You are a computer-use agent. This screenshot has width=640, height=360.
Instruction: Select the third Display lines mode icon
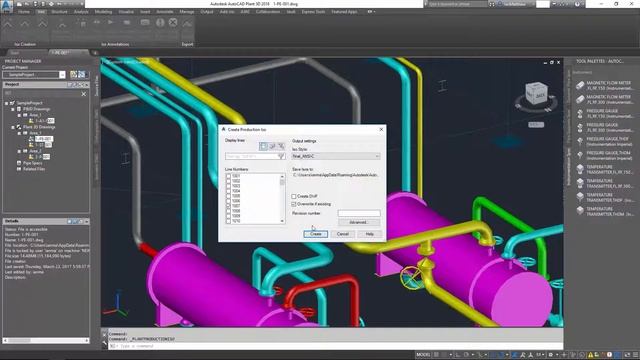click(281, 146)
